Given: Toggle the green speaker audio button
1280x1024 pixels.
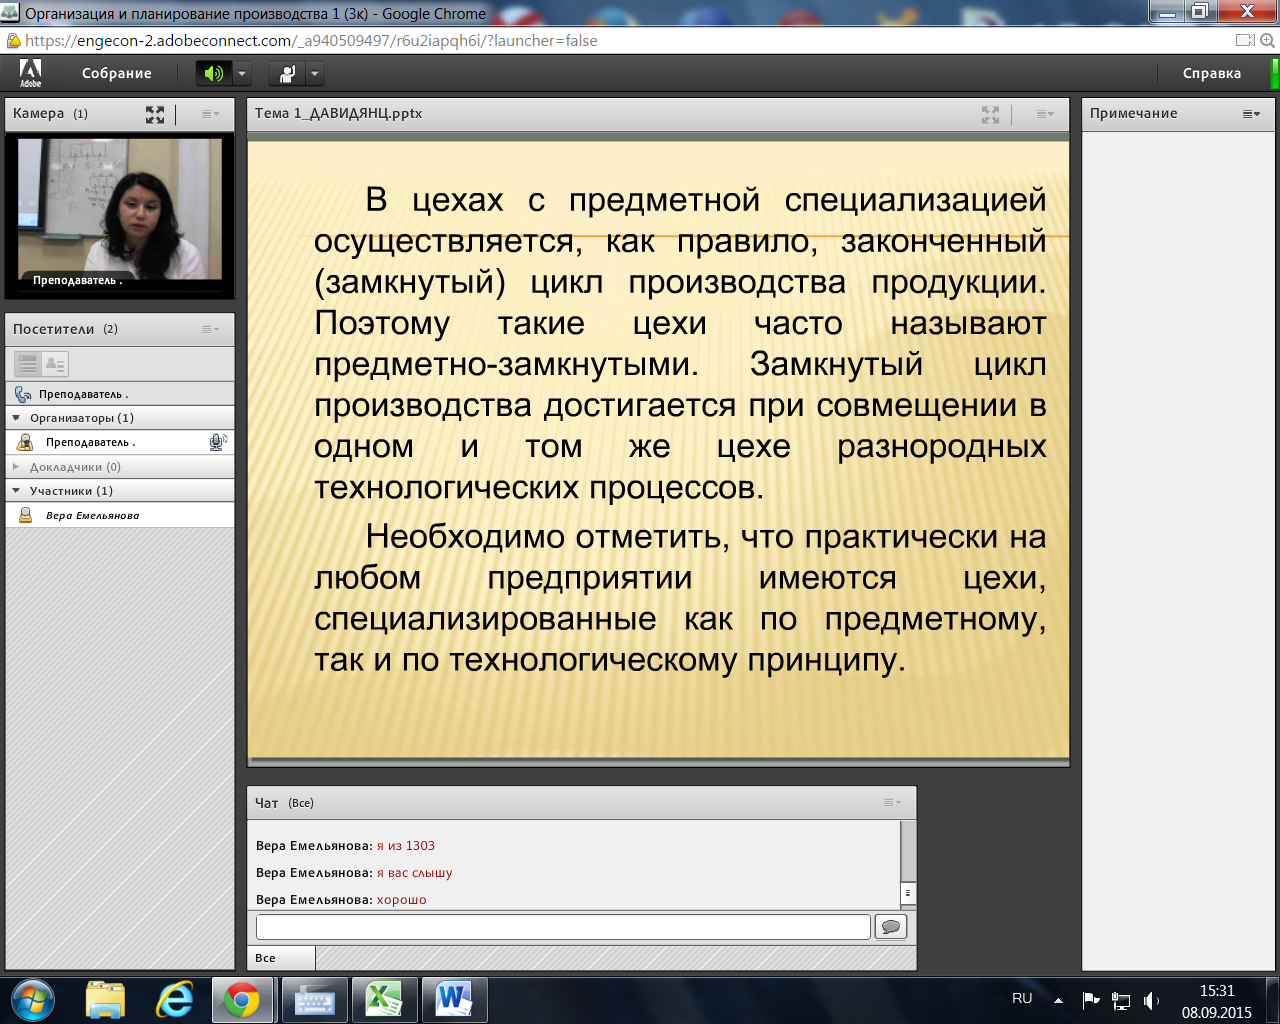Looking at the screenshot, I should tap(213, 73).
